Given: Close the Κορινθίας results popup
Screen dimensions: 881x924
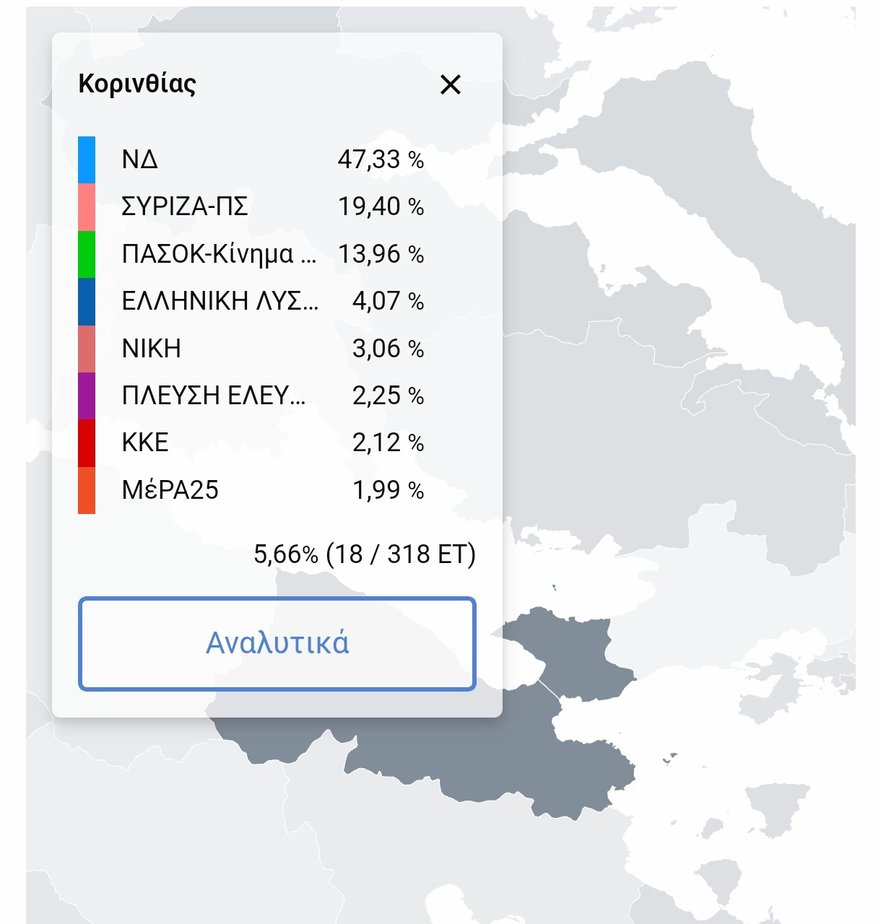Looking at the screenshot, I should click(451, 85).
